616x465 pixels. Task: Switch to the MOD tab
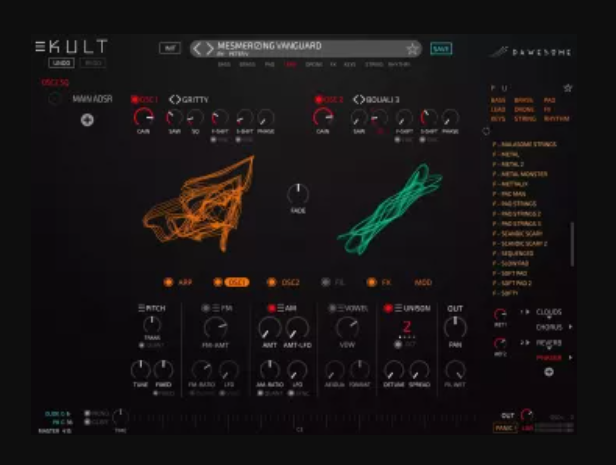[x=423, y=282]
